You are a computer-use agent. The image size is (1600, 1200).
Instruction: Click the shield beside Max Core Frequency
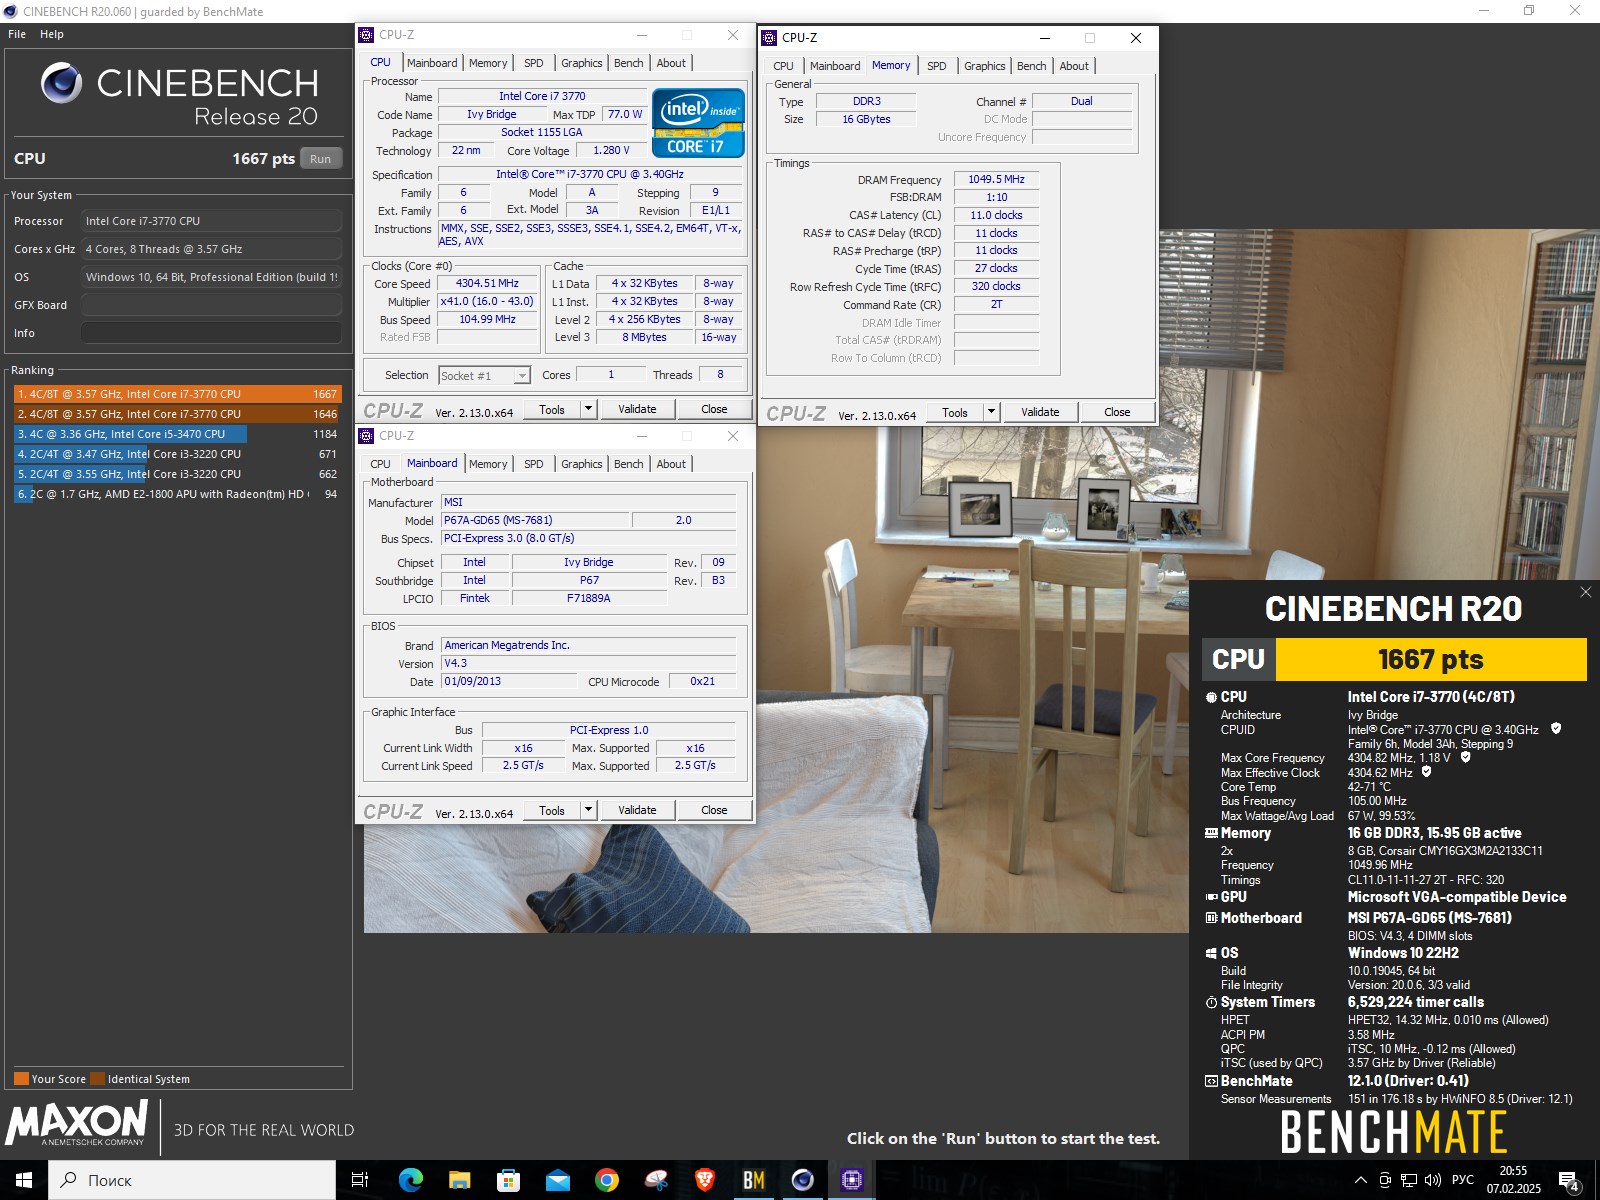point(1466,757)
